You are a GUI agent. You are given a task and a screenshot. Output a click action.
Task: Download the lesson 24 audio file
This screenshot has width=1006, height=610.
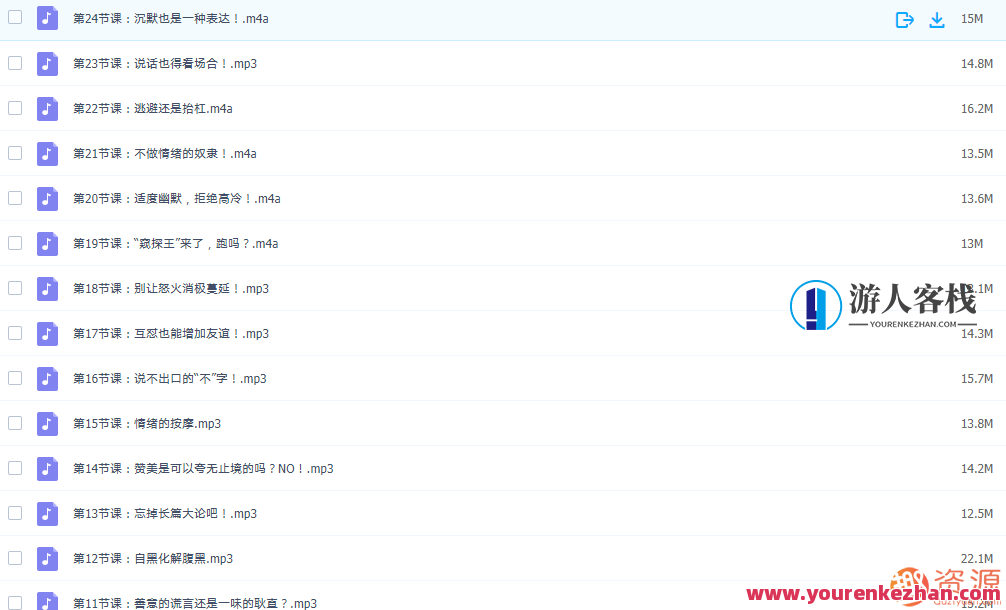[937, 19]
